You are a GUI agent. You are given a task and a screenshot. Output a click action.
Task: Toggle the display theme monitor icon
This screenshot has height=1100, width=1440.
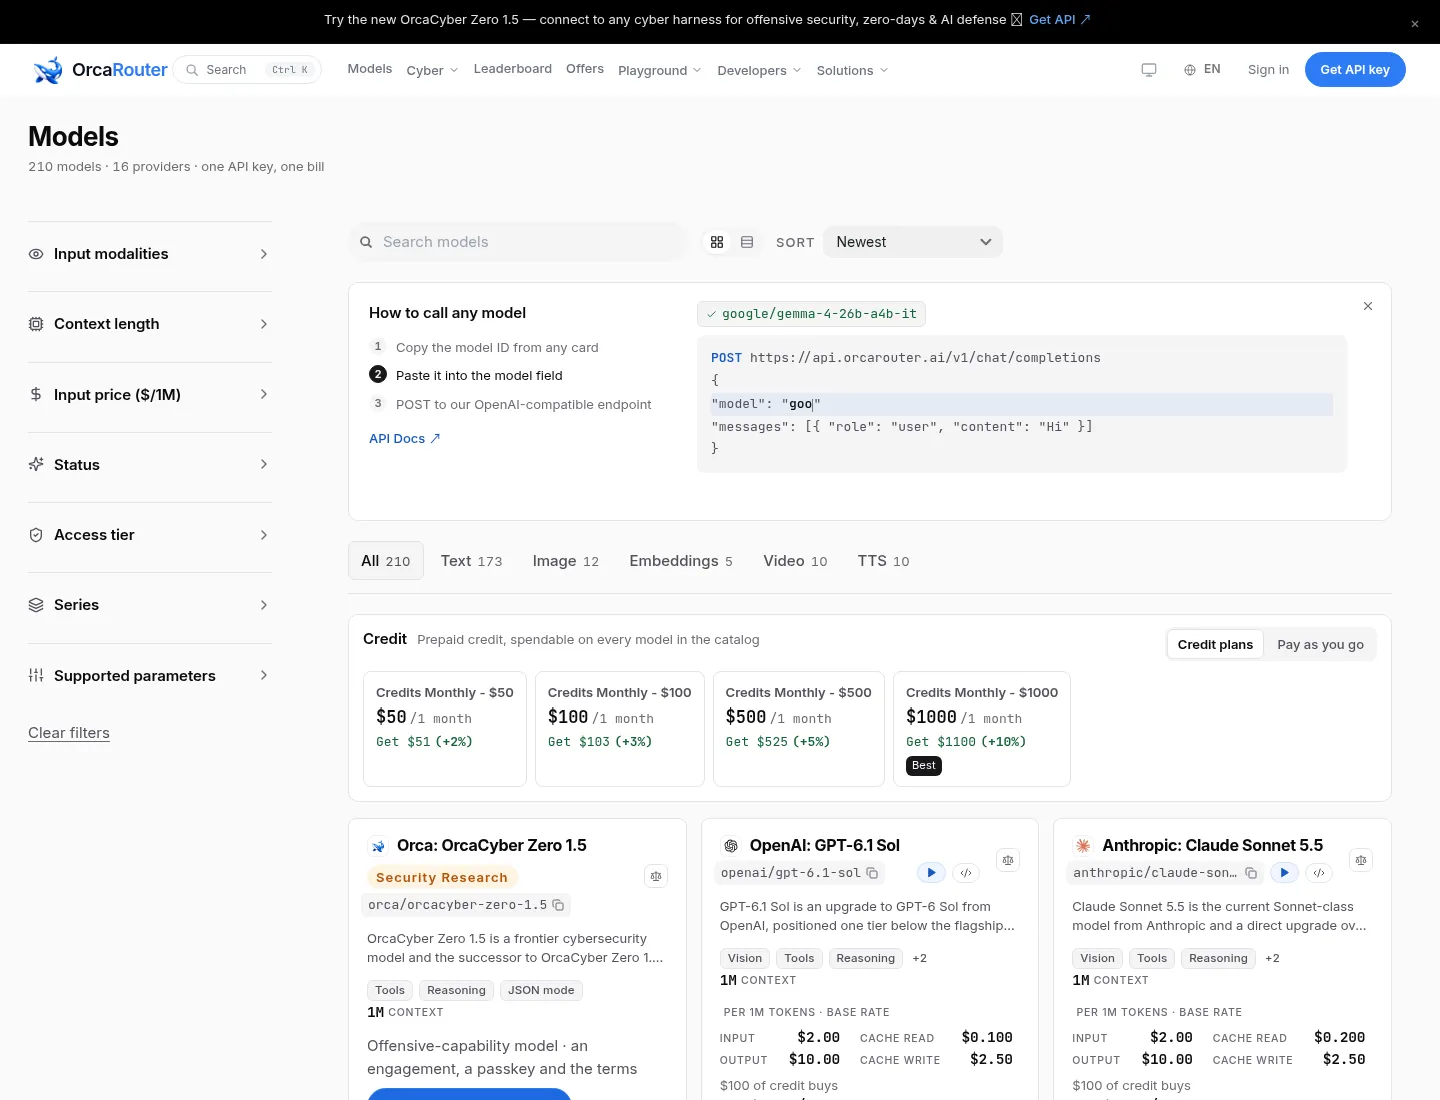[x=1149, y=70]
